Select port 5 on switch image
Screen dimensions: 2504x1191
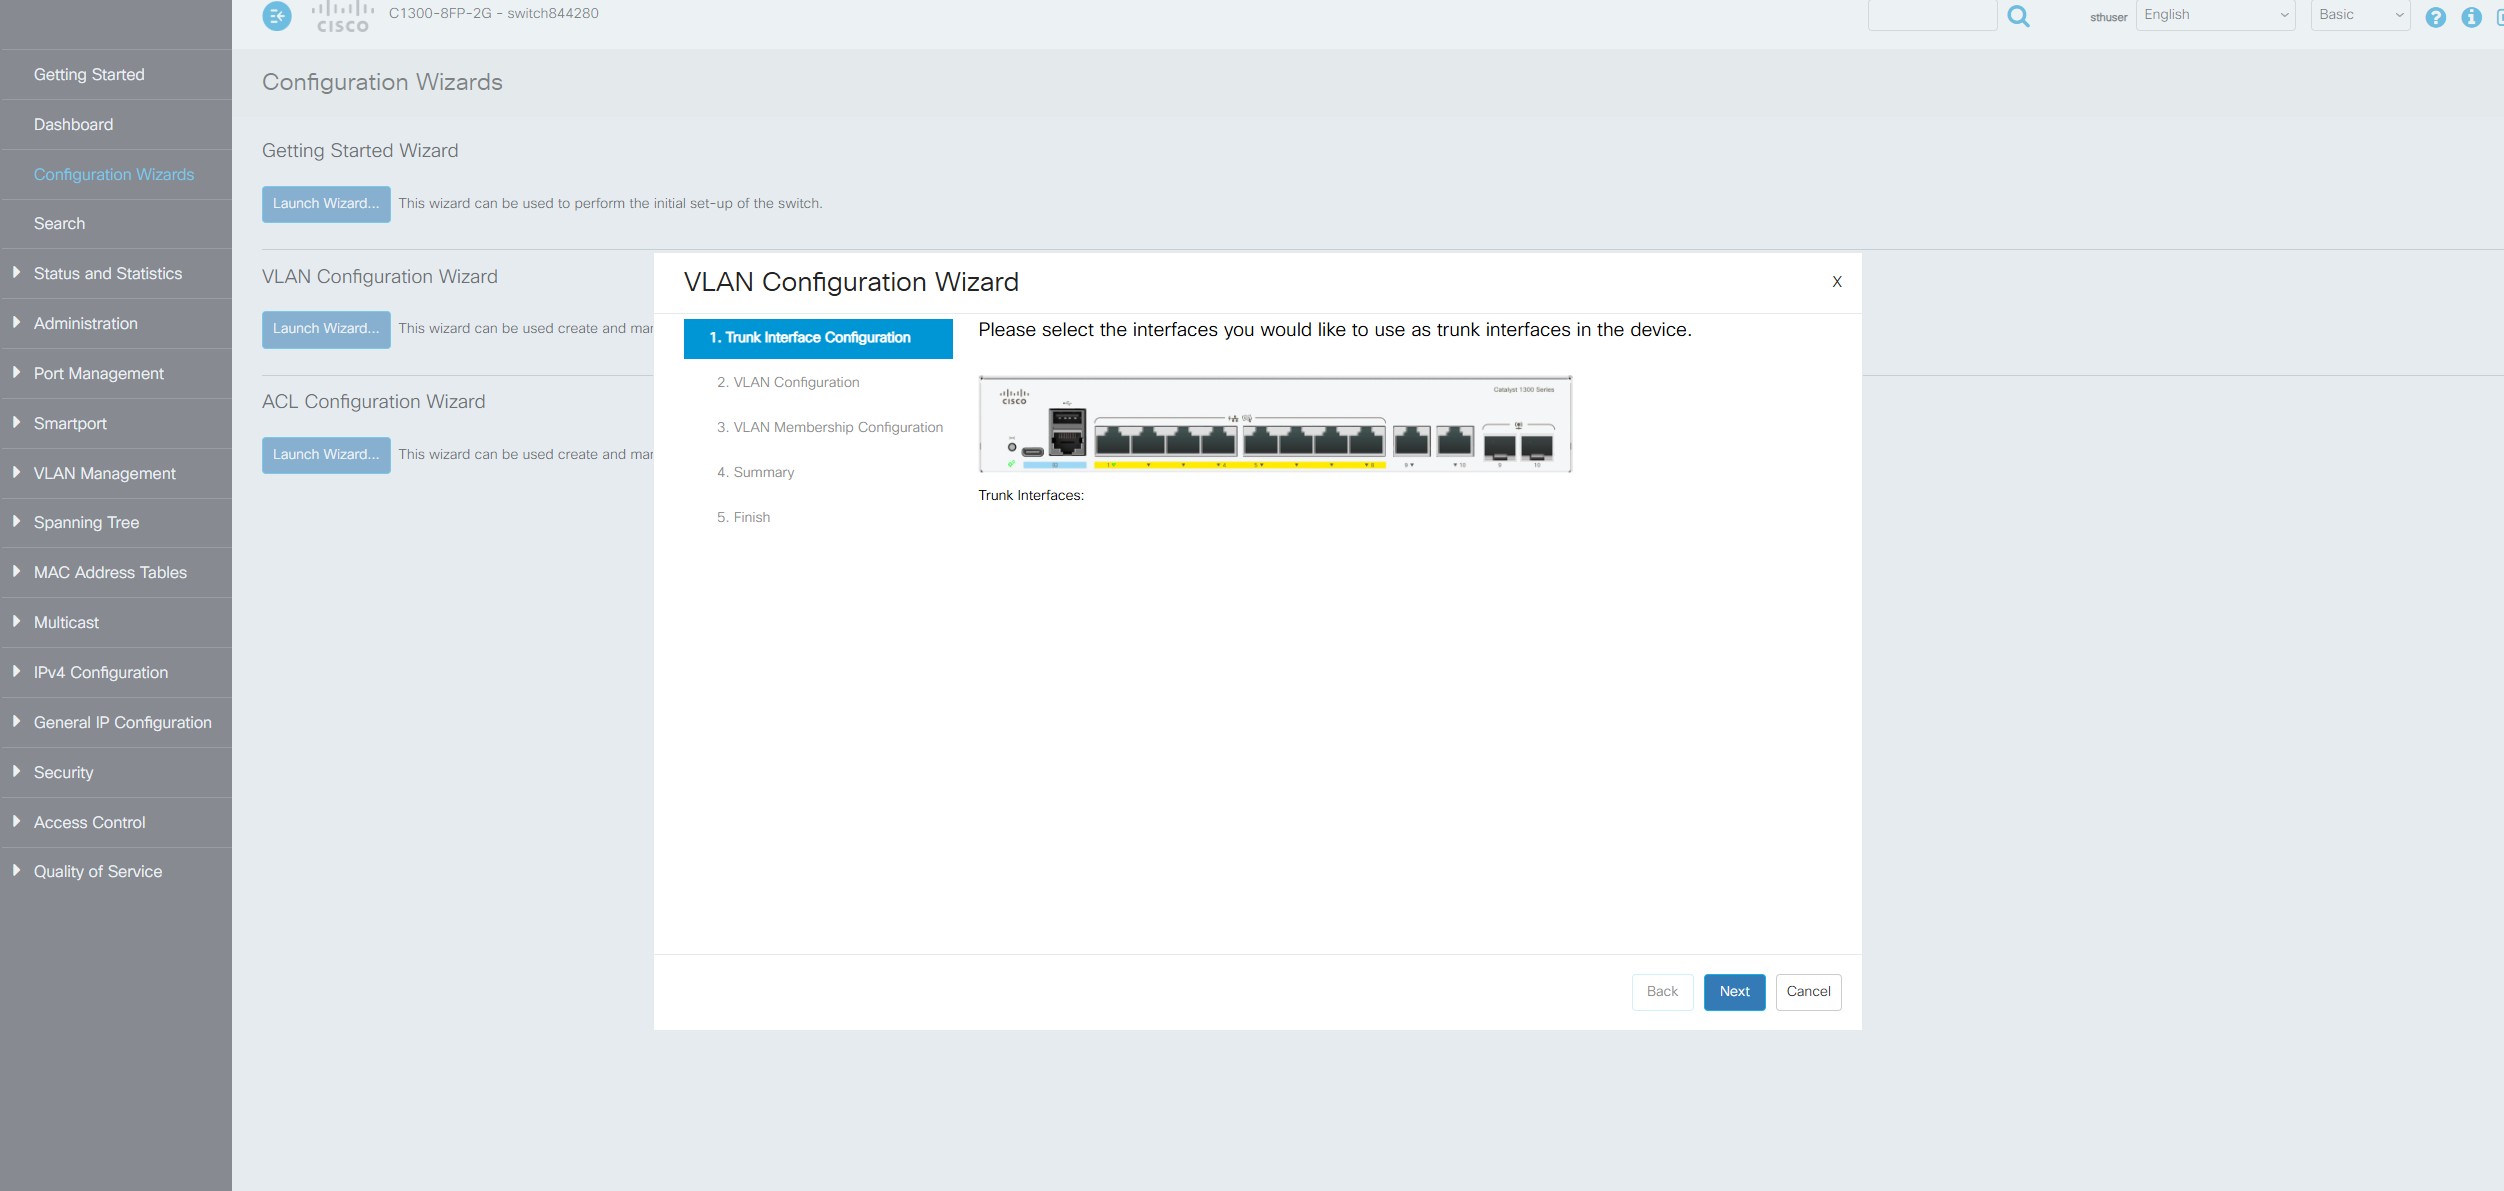click(x=1261, y=441)
